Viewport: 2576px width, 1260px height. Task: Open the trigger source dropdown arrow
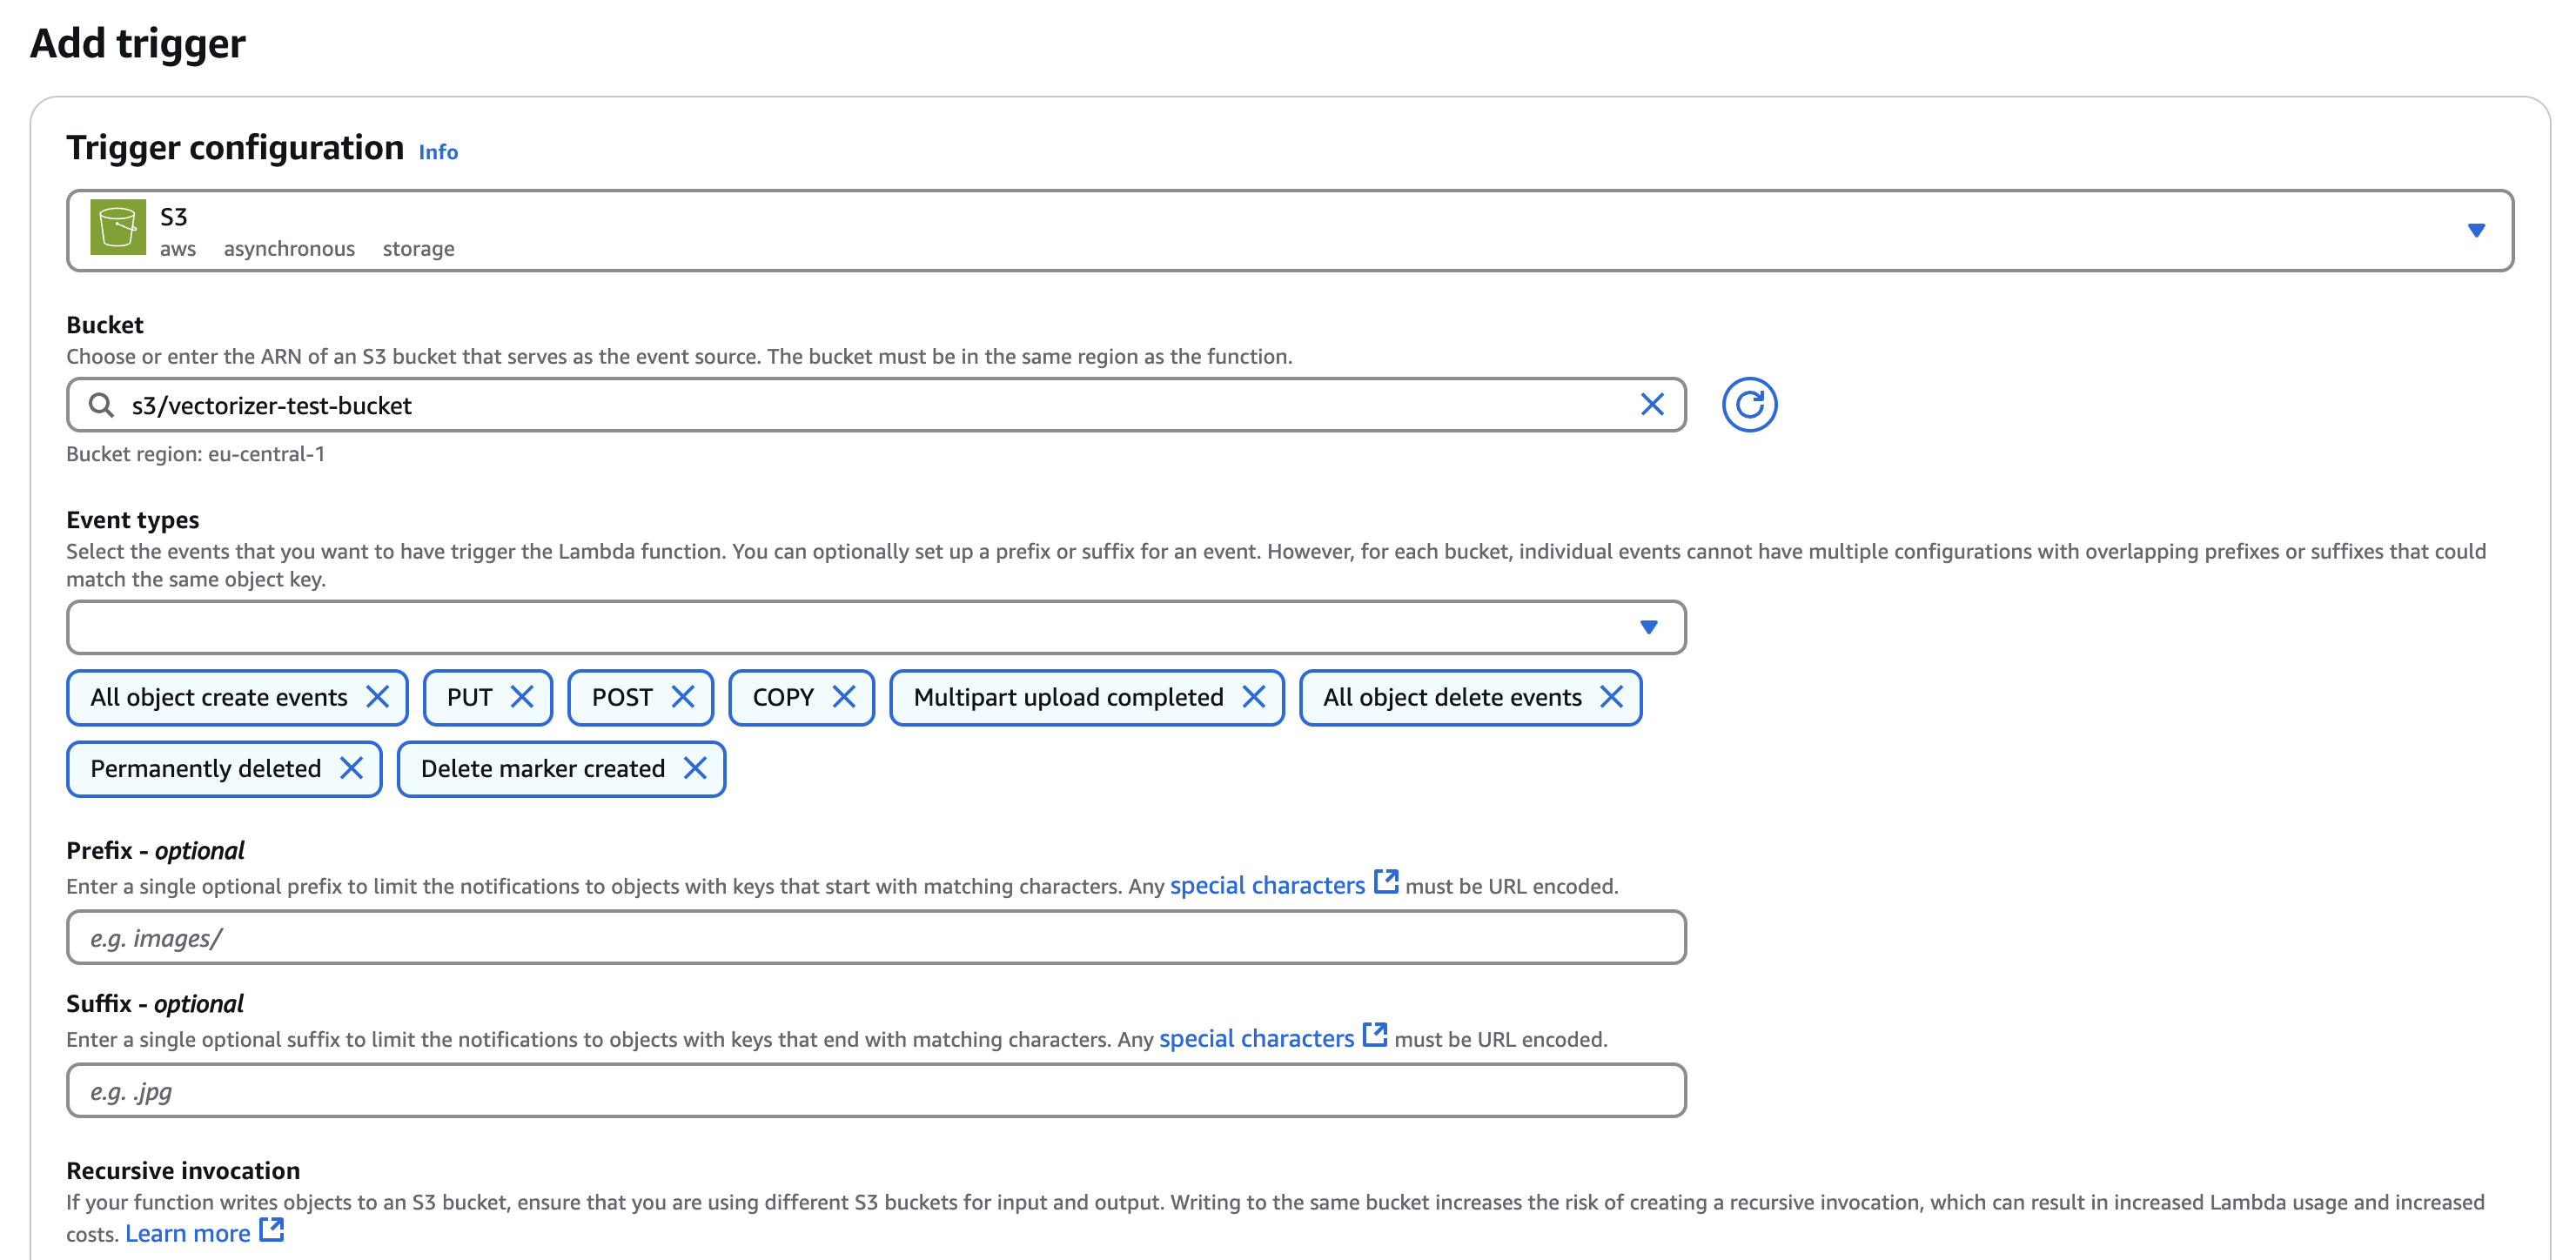pyautogui.click(x=2475, y=230)
